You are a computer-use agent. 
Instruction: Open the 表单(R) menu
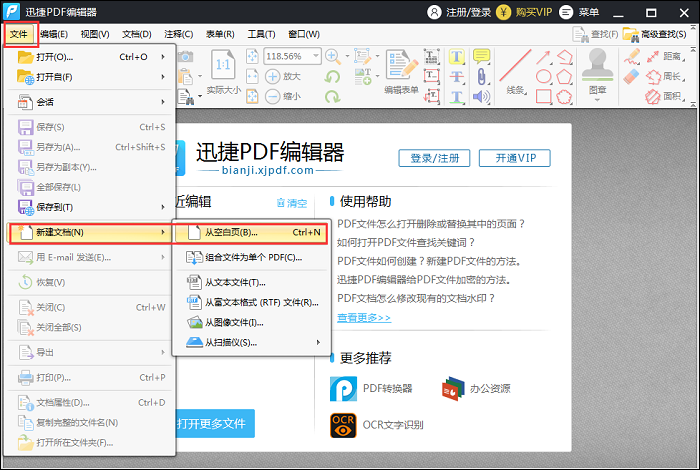tap(220, 34)
